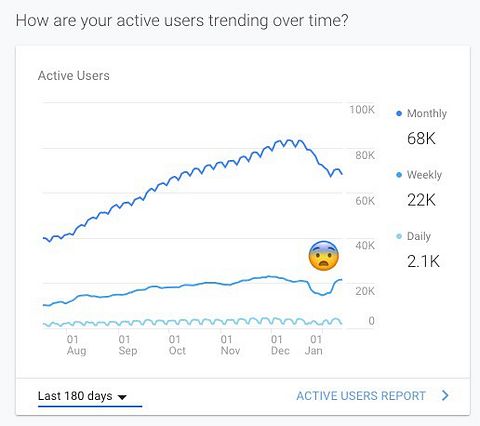Click the 01 Dec axis marker
480x426 pixels.
click(280, 345)
